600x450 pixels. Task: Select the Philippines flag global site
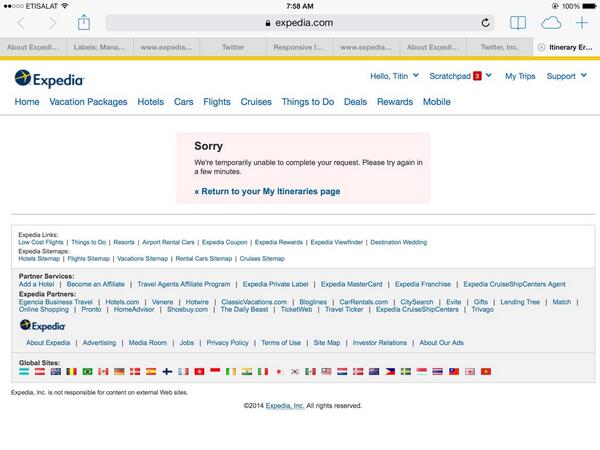pyautogui.click(x=390, y=372)
